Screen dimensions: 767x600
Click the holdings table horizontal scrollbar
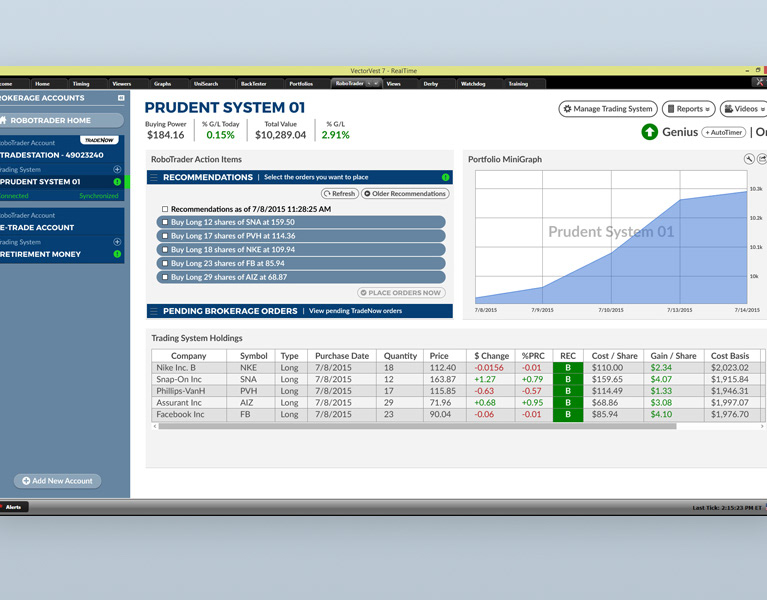(417, 426)
